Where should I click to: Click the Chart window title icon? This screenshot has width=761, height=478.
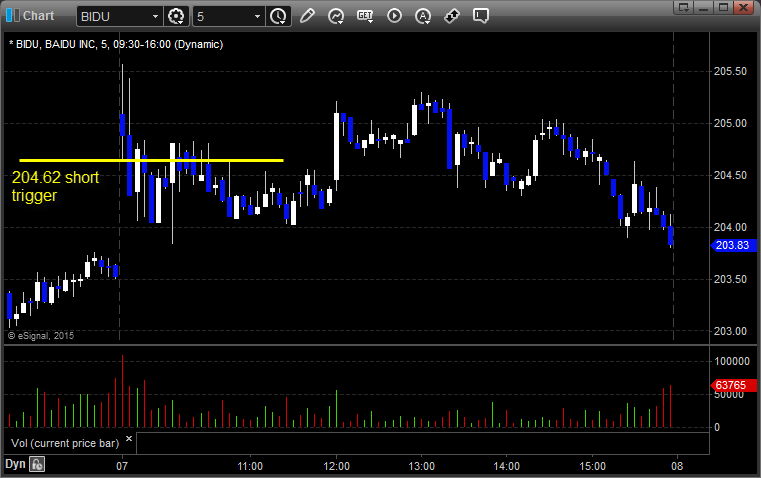pos(13,16)
